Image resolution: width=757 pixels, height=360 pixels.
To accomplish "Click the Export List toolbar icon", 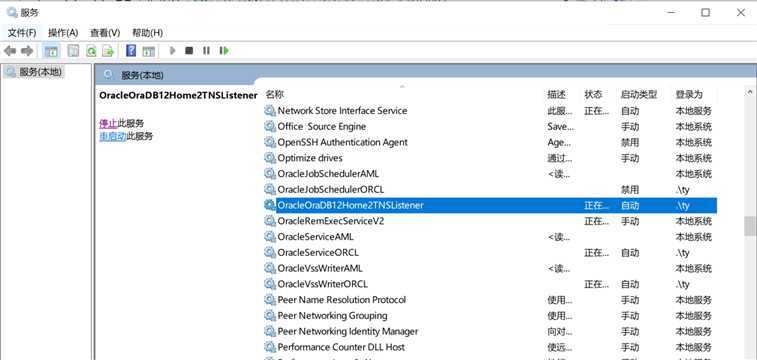I will pos(108,51).
